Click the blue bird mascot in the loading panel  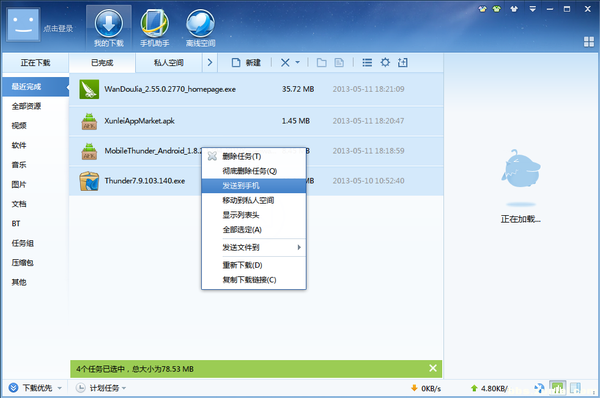click(x=520, y=169)
